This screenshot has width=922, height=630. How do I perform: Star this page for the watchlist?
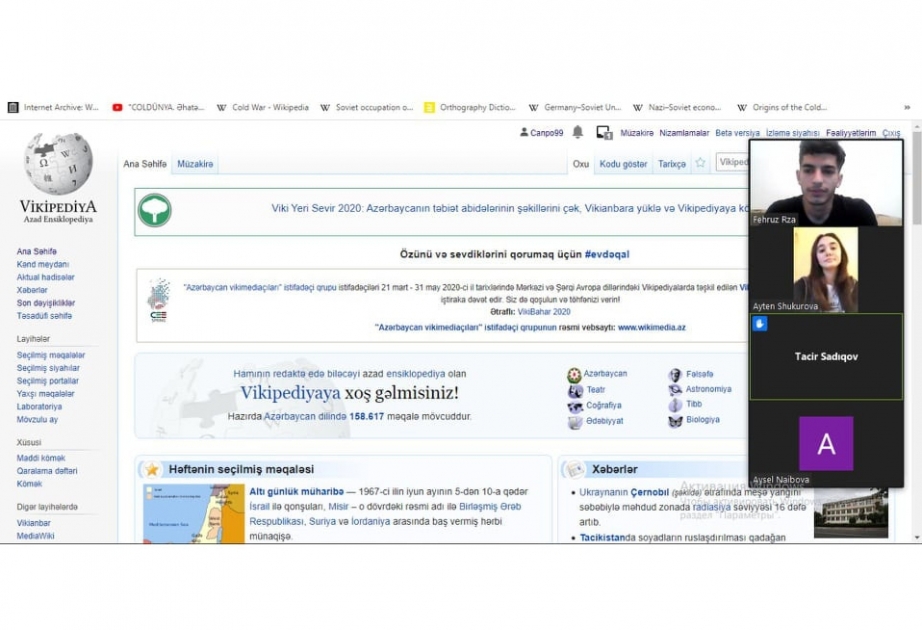(x=700, y=163)
